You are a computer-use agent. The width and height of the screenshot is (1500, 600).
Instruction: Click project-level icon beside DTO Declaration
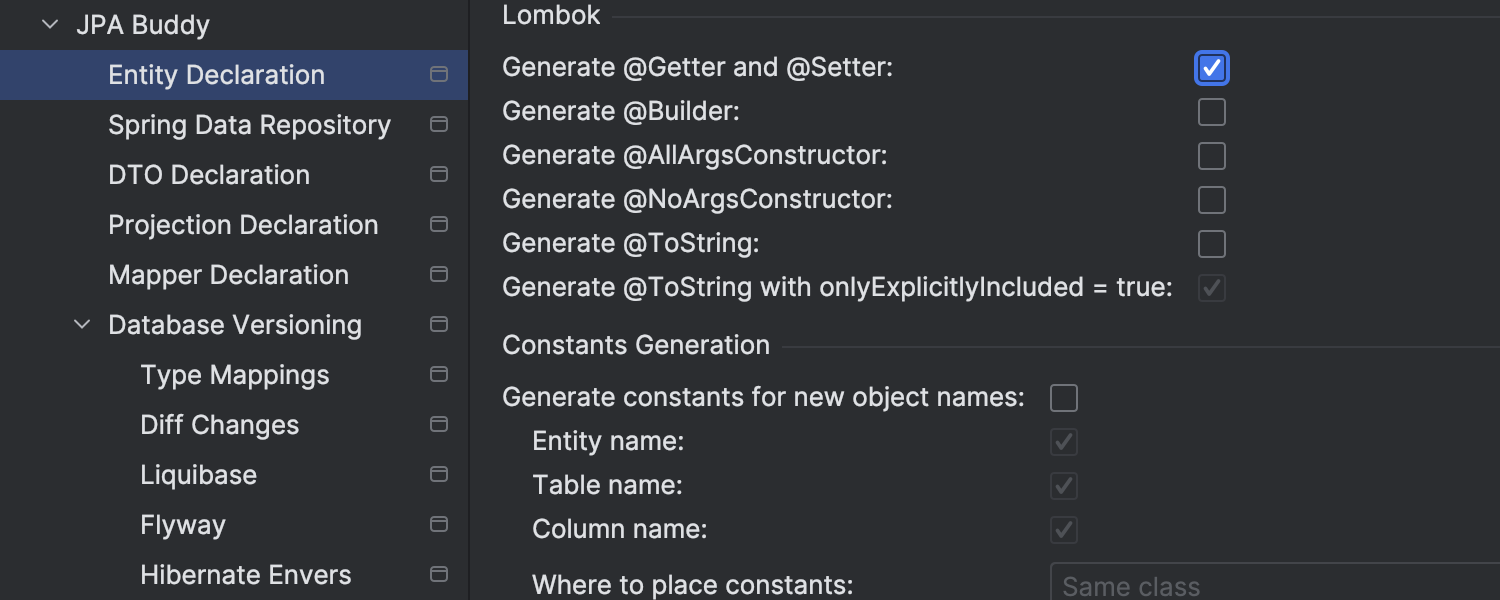pyautogui.click(x=438, y=174)
